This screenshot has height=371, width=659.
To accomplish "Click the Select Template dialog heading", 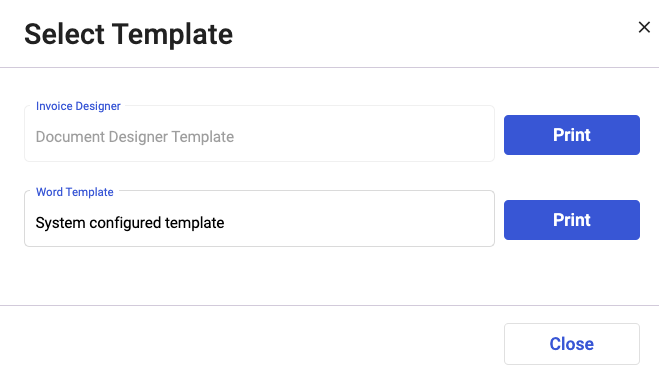I will 129,34.
